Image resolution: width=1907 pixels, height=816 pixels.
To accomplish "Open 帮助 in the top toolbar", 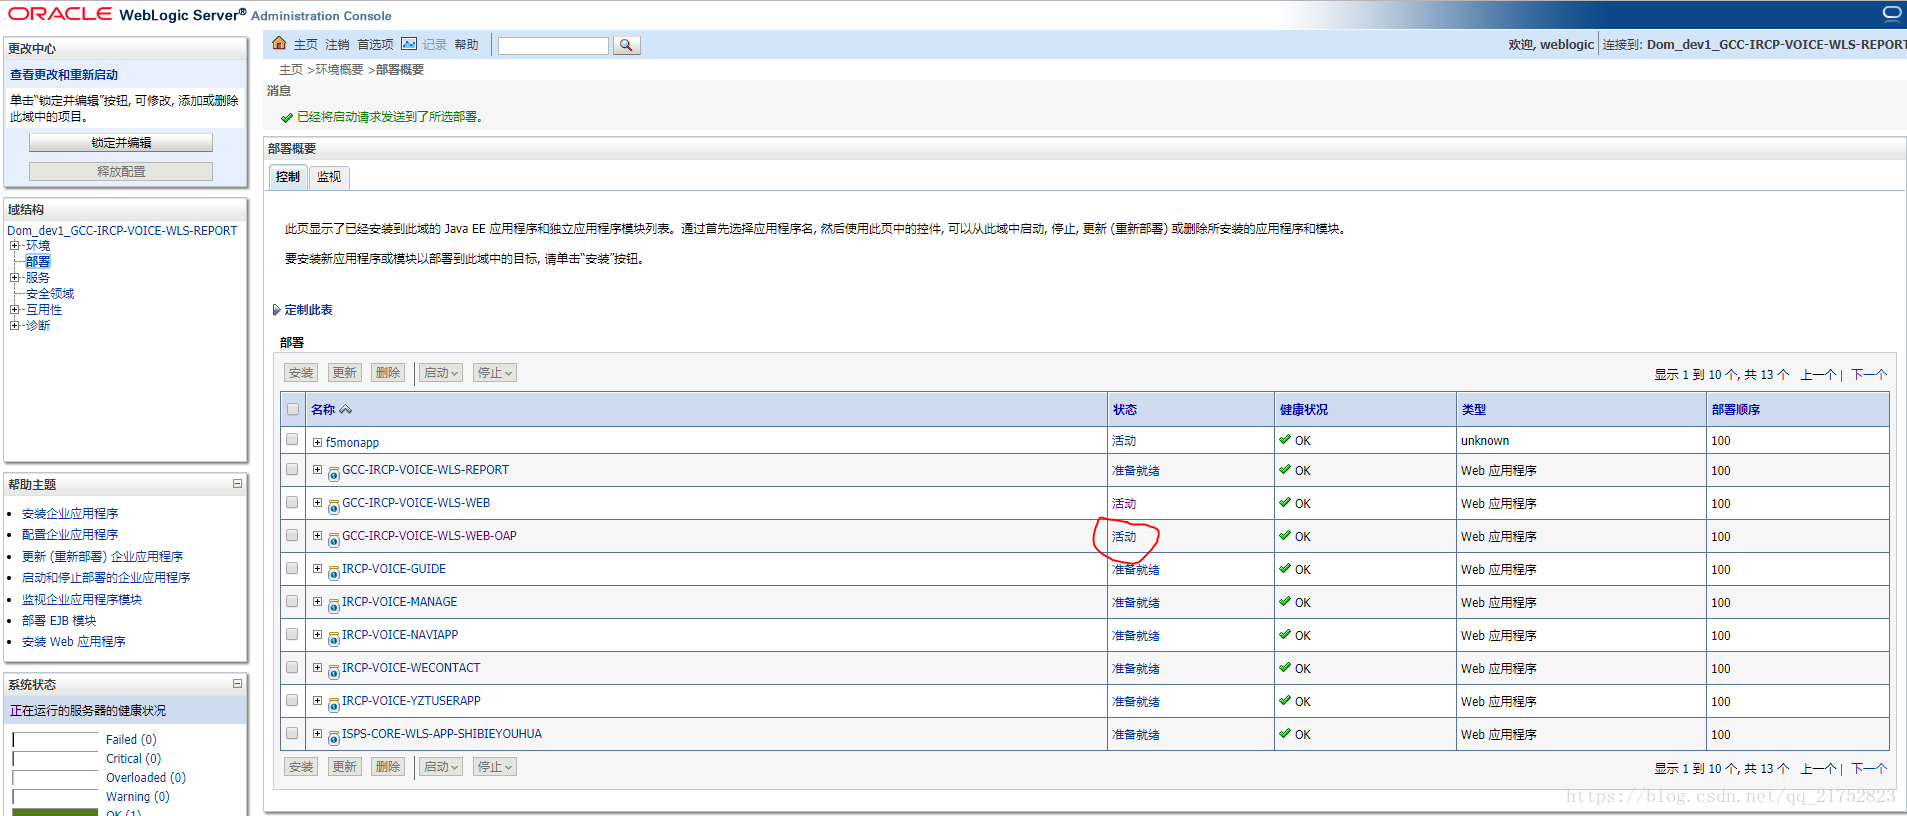I will click(x=466, y=45).
